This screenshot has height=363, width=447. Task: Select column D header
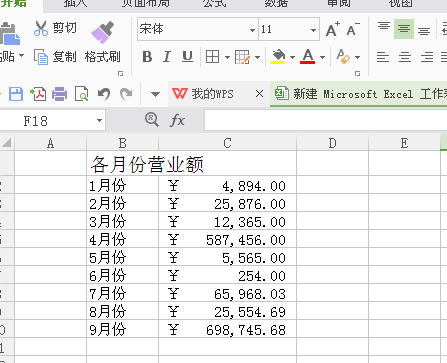click(x=332, y=143)
